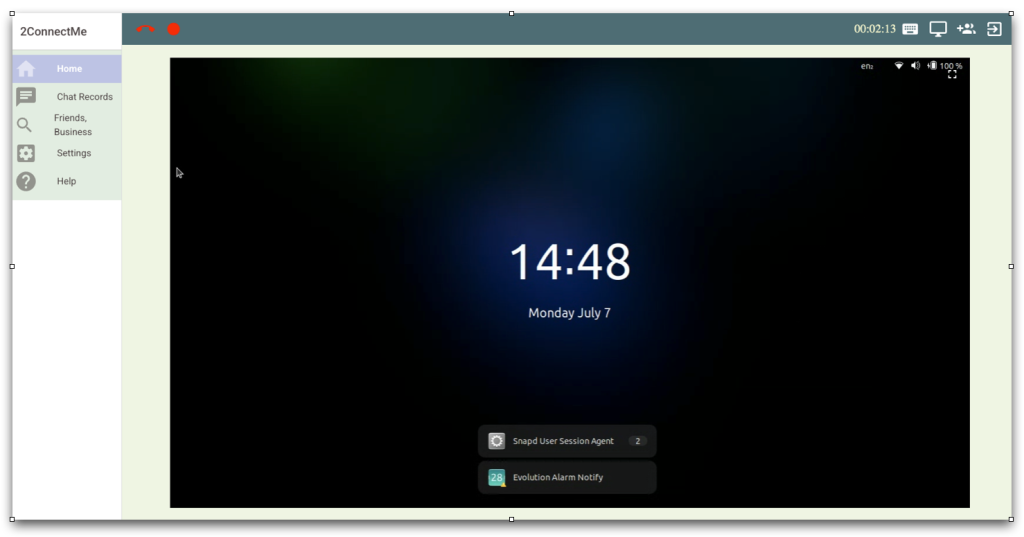
Task: Click the notification count badge 2
Action: 637,441
